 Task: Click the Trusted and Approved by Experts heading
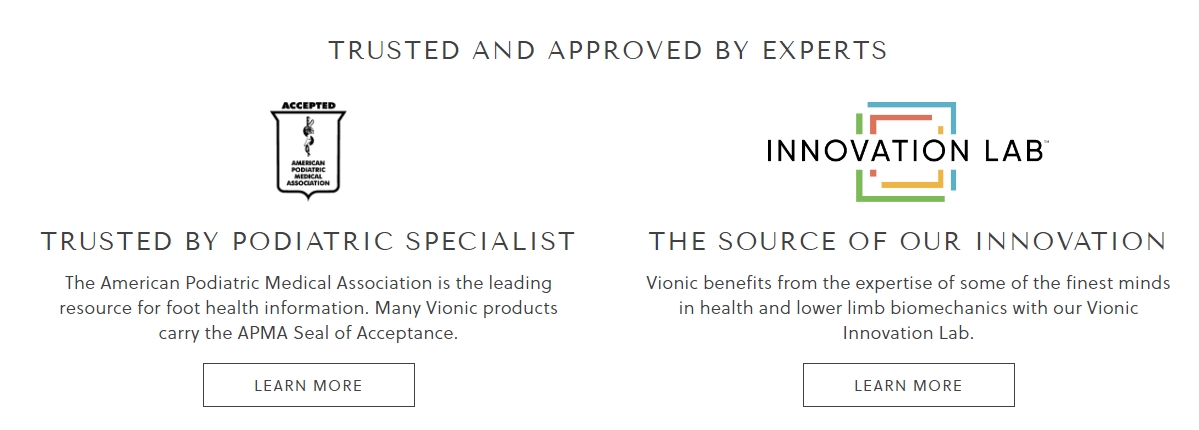[x=608, y=50]
